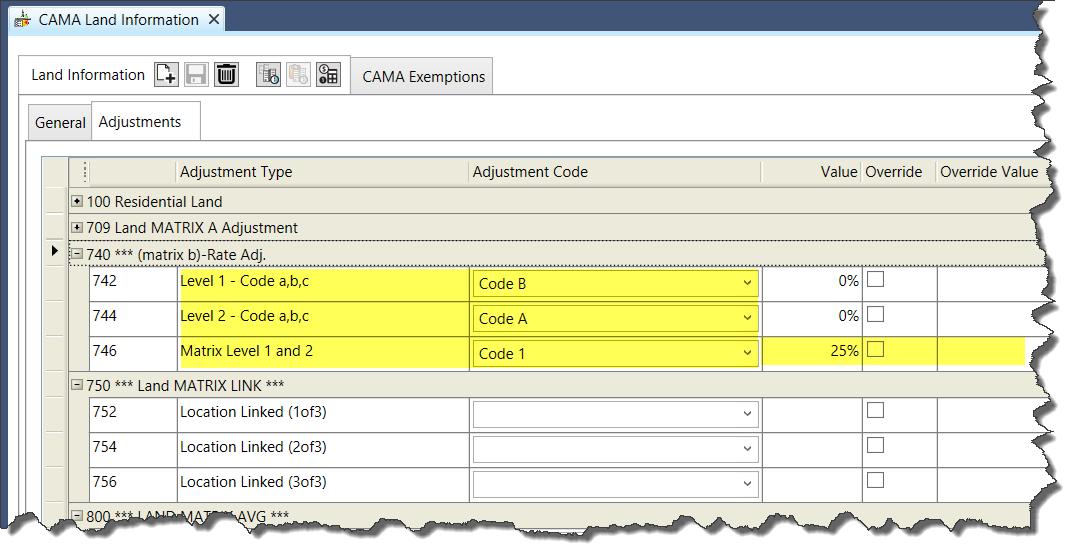Image resolution: width=1077 pixels, height=557 pixels.
Task: Toggle Override checkbox for row 746
Action: pyautogui.click(x=875, y=350)
